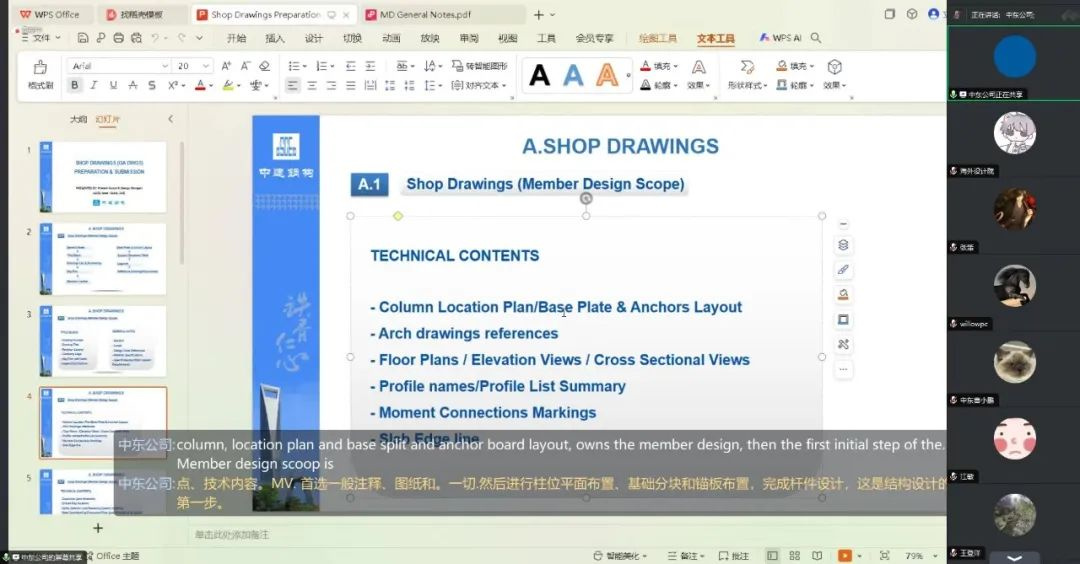This screenshot has height=564, width=1080.
Task: Click the layers icon beside text box
Action: pos(843,245)
